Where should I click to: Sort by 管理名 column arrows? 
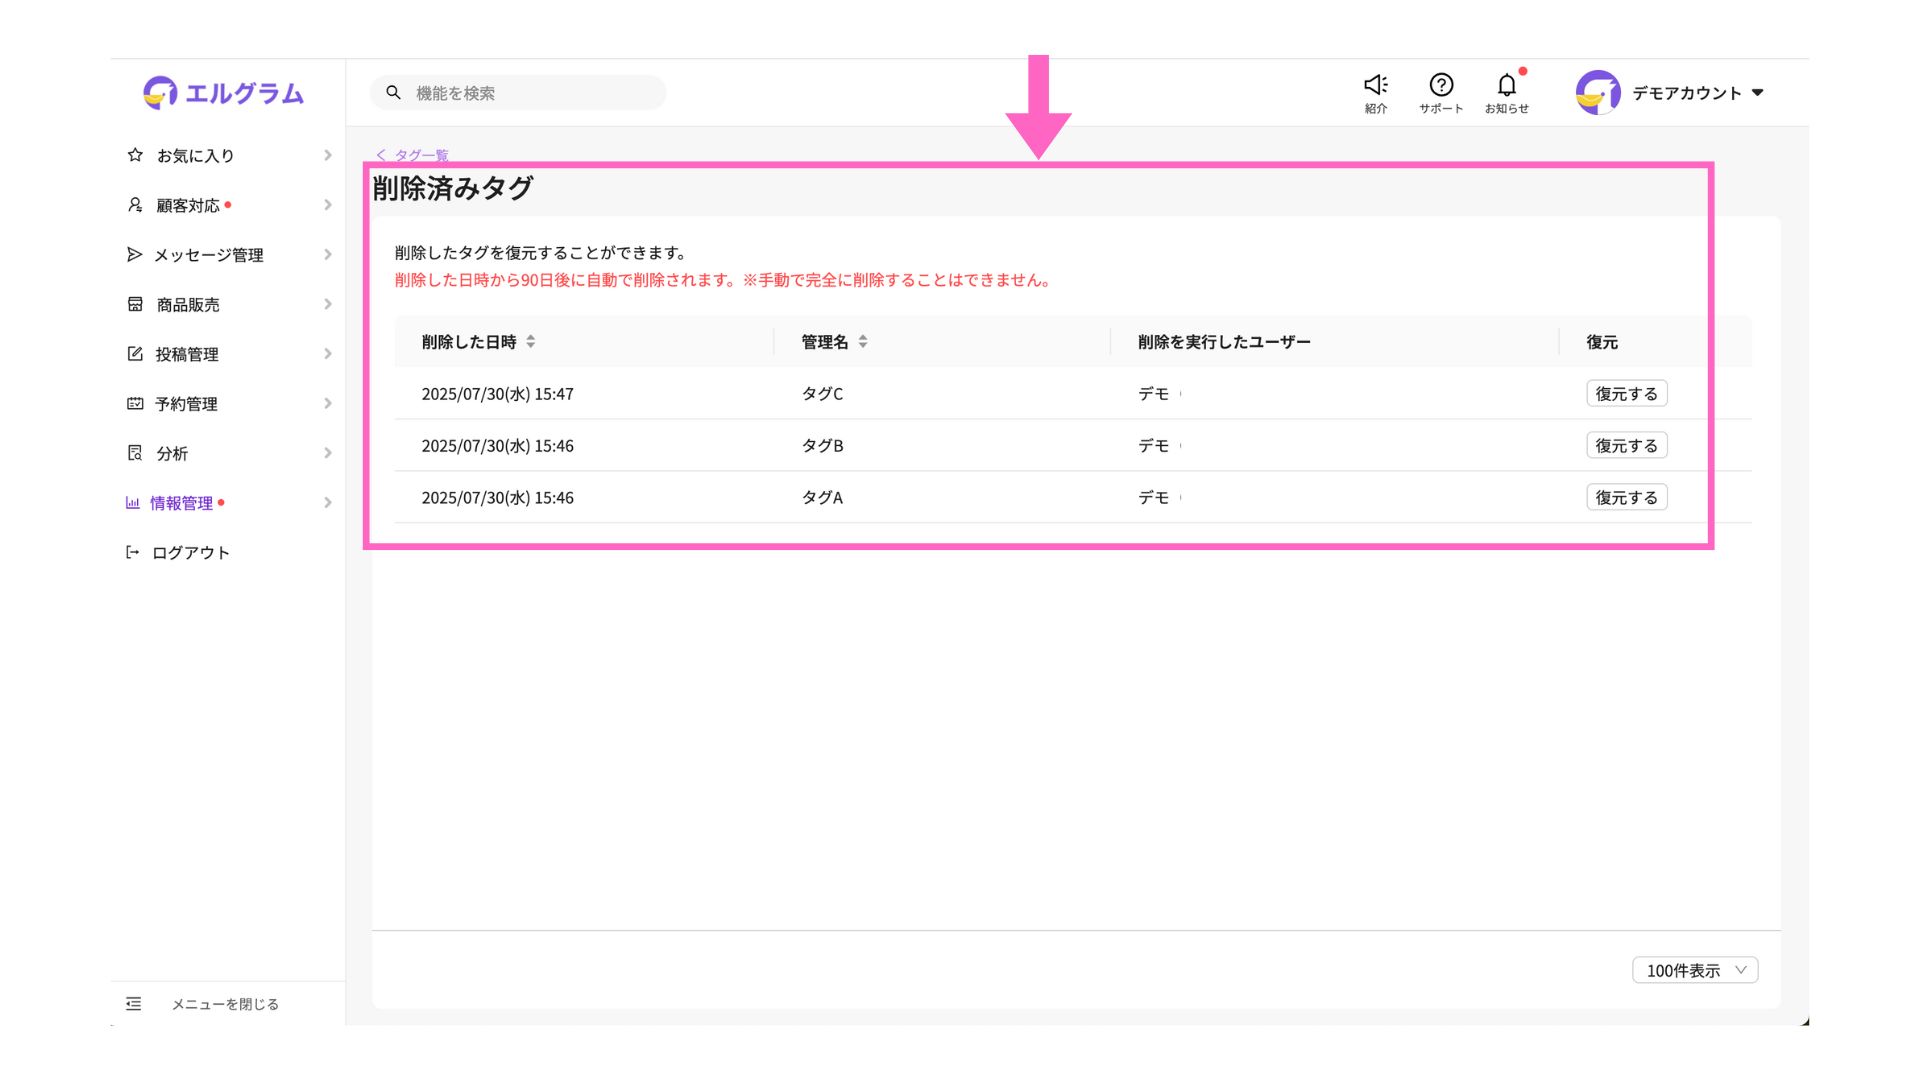[863, 342]
